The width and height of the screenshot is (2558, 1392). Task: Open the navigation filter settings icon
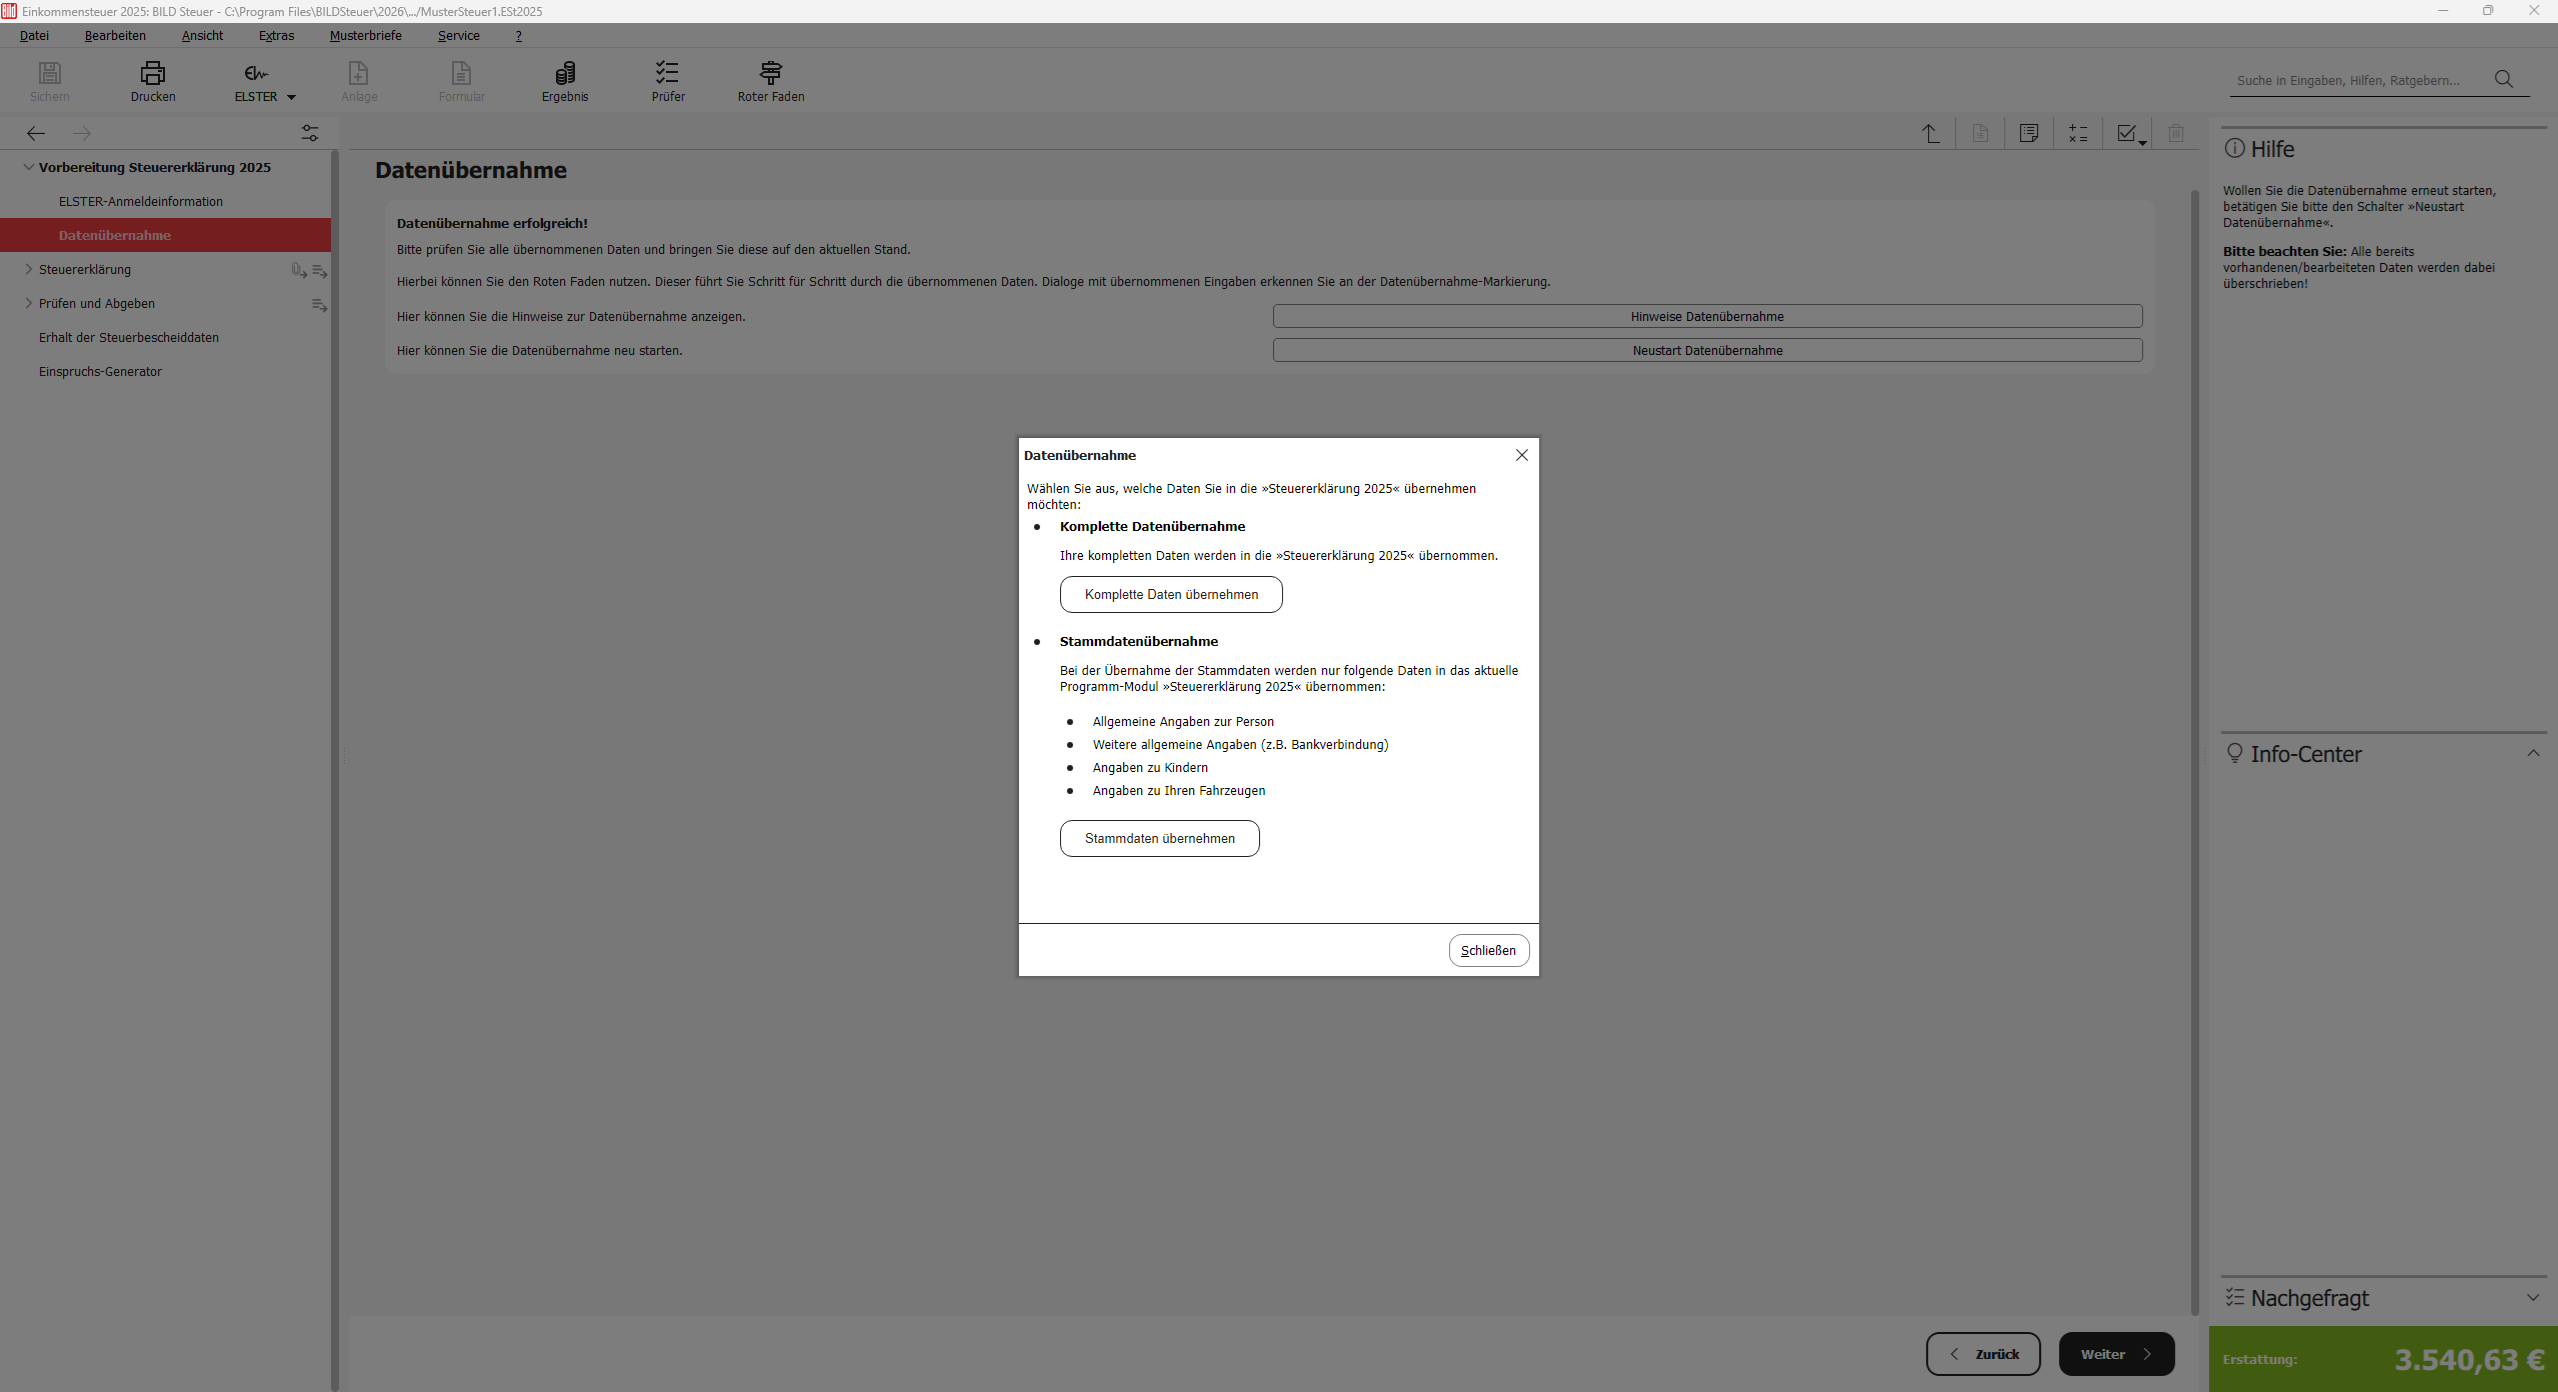(x=310, y=133)
